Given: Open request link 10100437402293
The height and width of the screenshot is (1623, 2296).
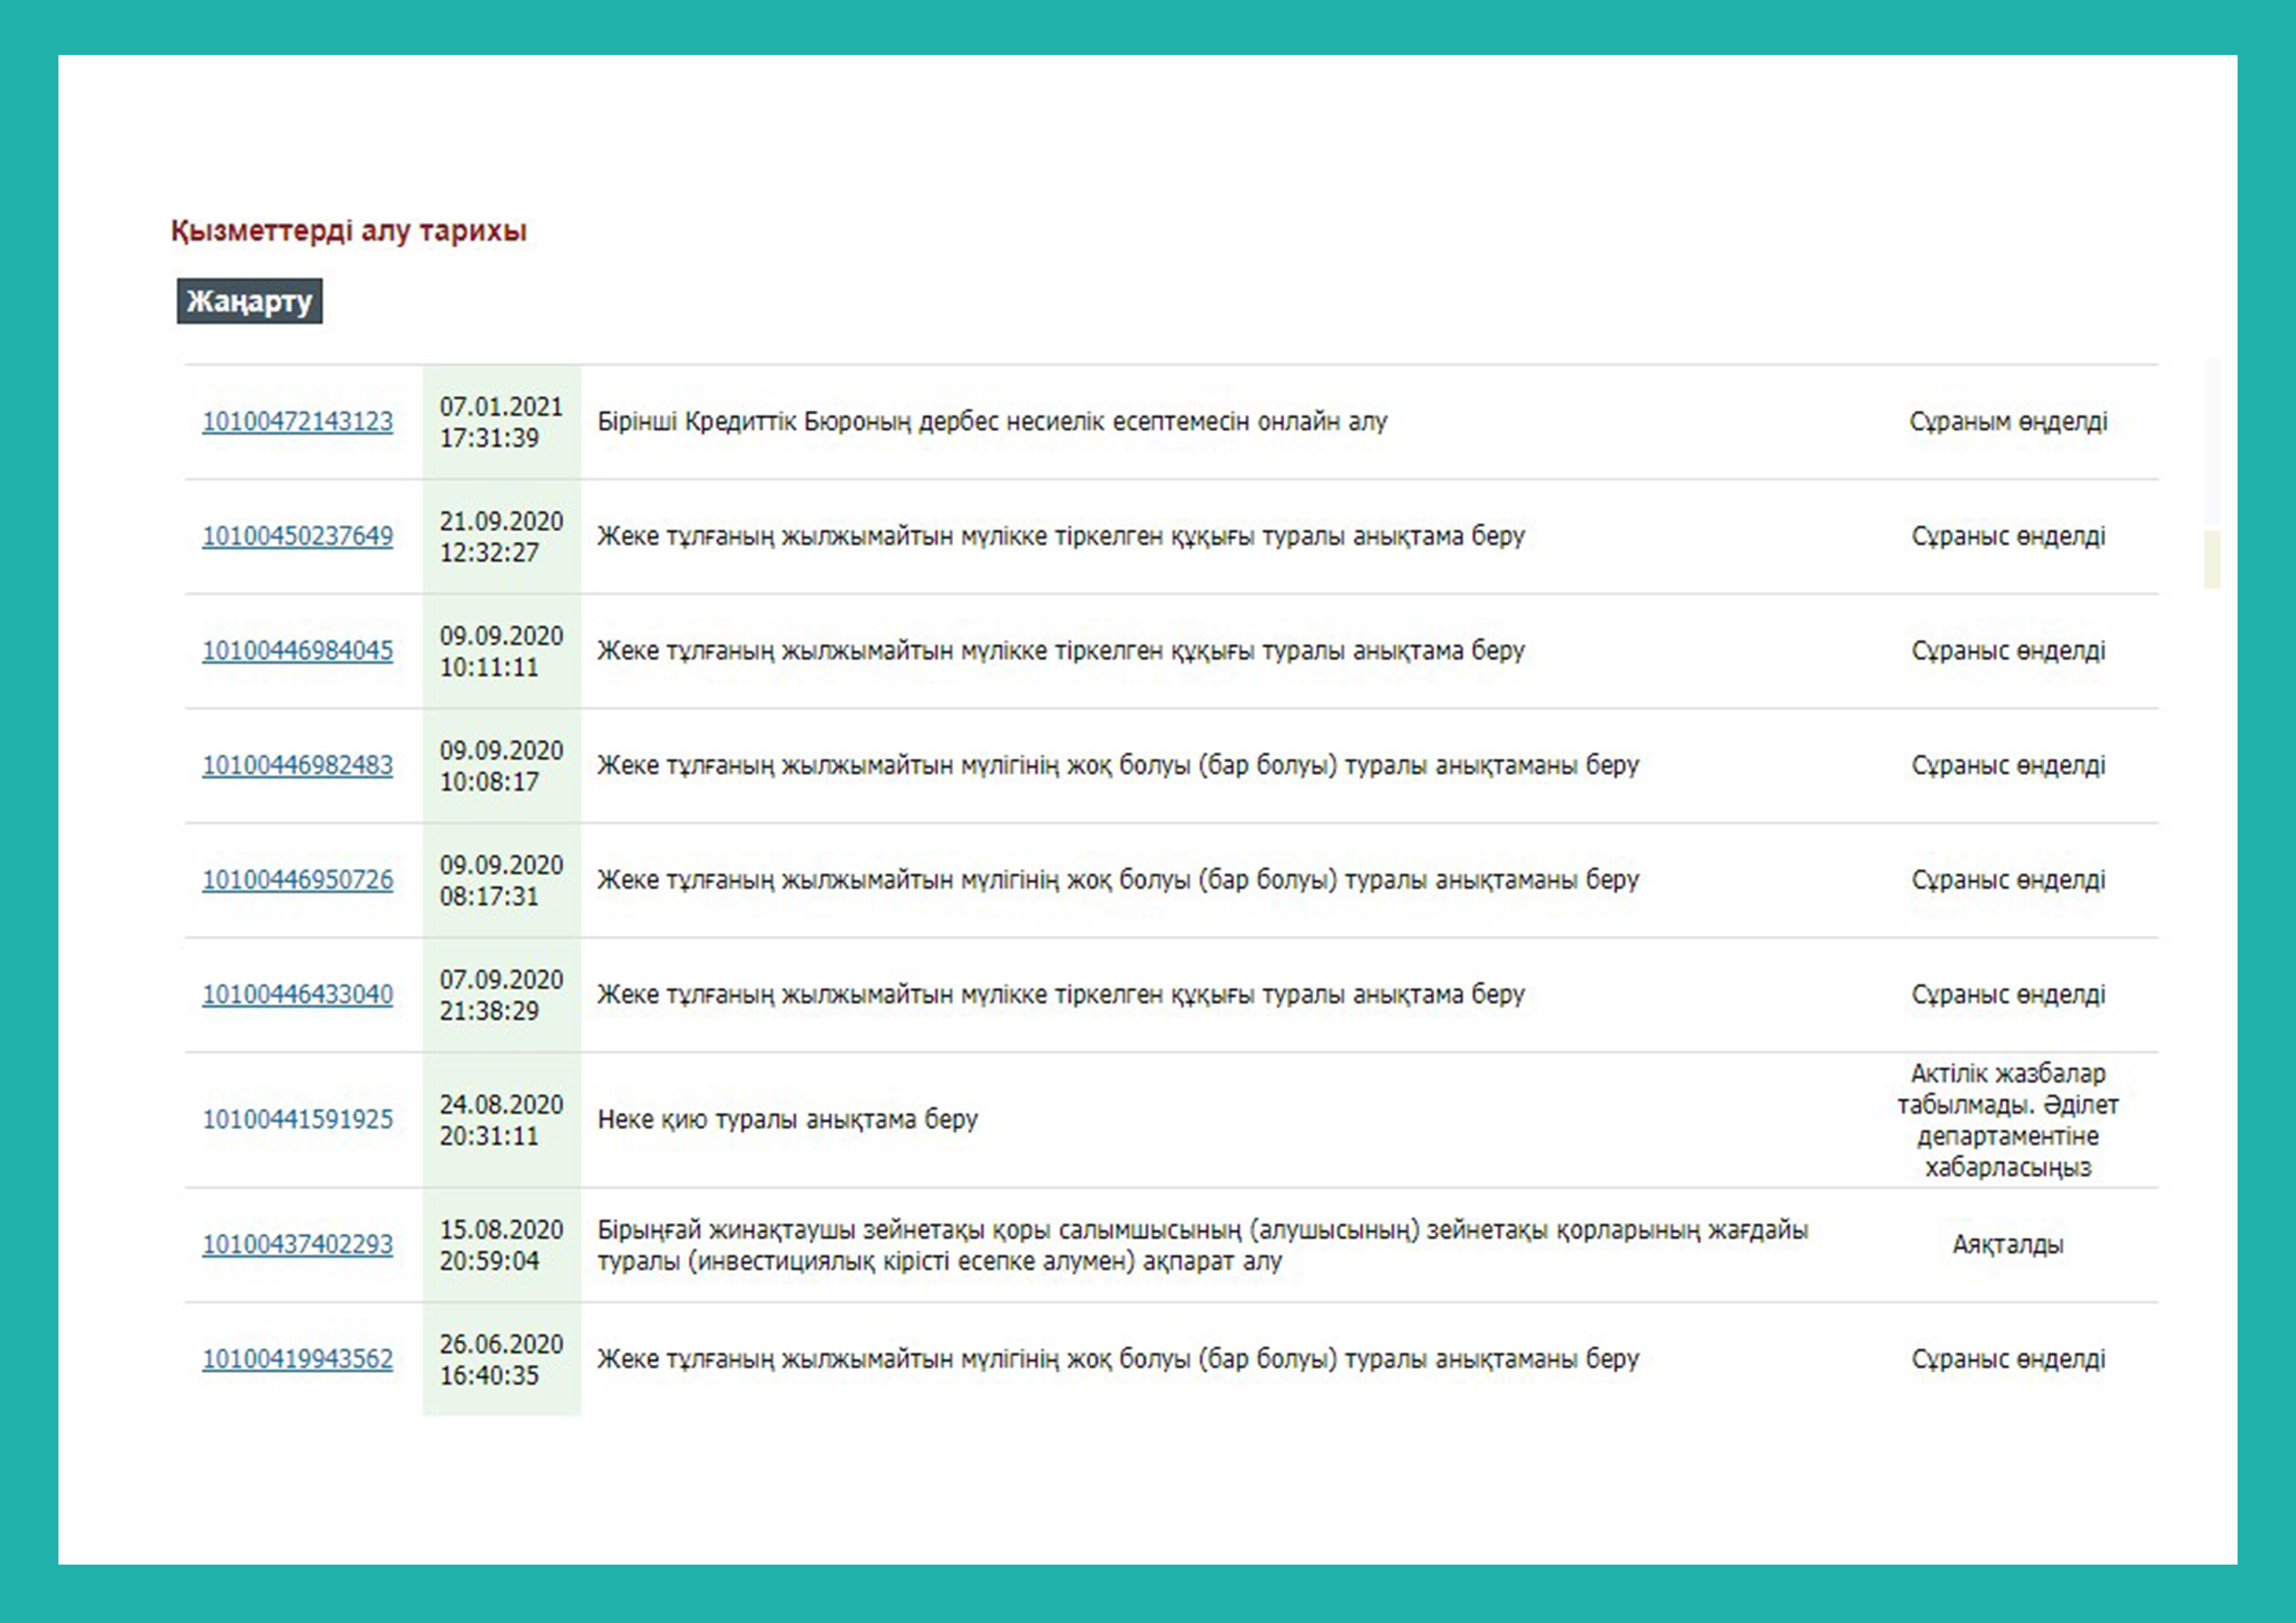Looking at the screenshot, I should click(x=297, y=1244).
